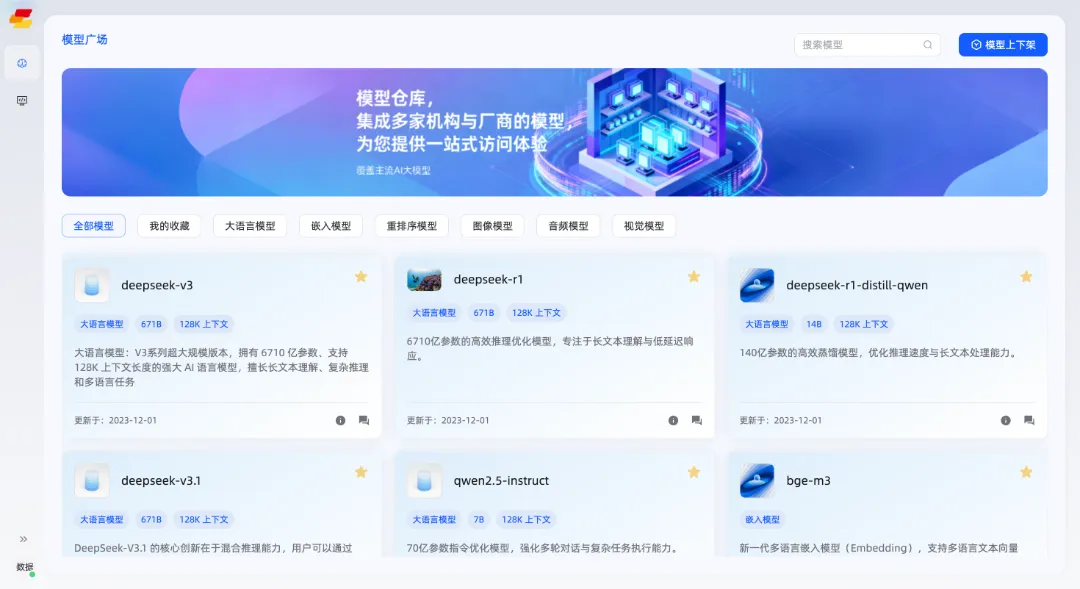Click the 模型广场 page title

coord(85,39)
